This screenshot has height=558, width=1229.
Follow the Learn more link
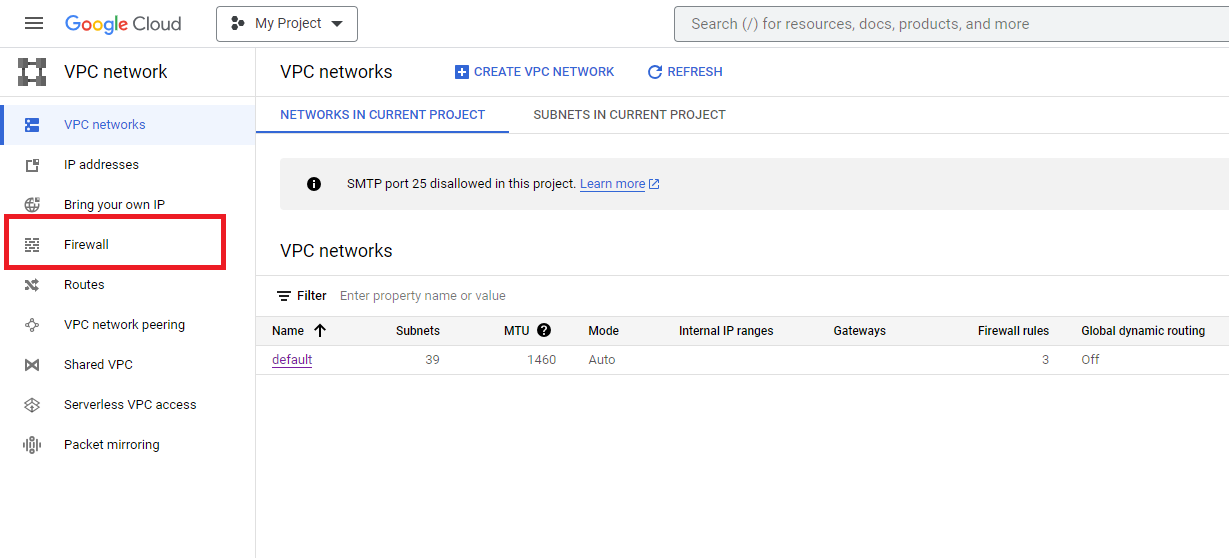(x=612, y=184)
